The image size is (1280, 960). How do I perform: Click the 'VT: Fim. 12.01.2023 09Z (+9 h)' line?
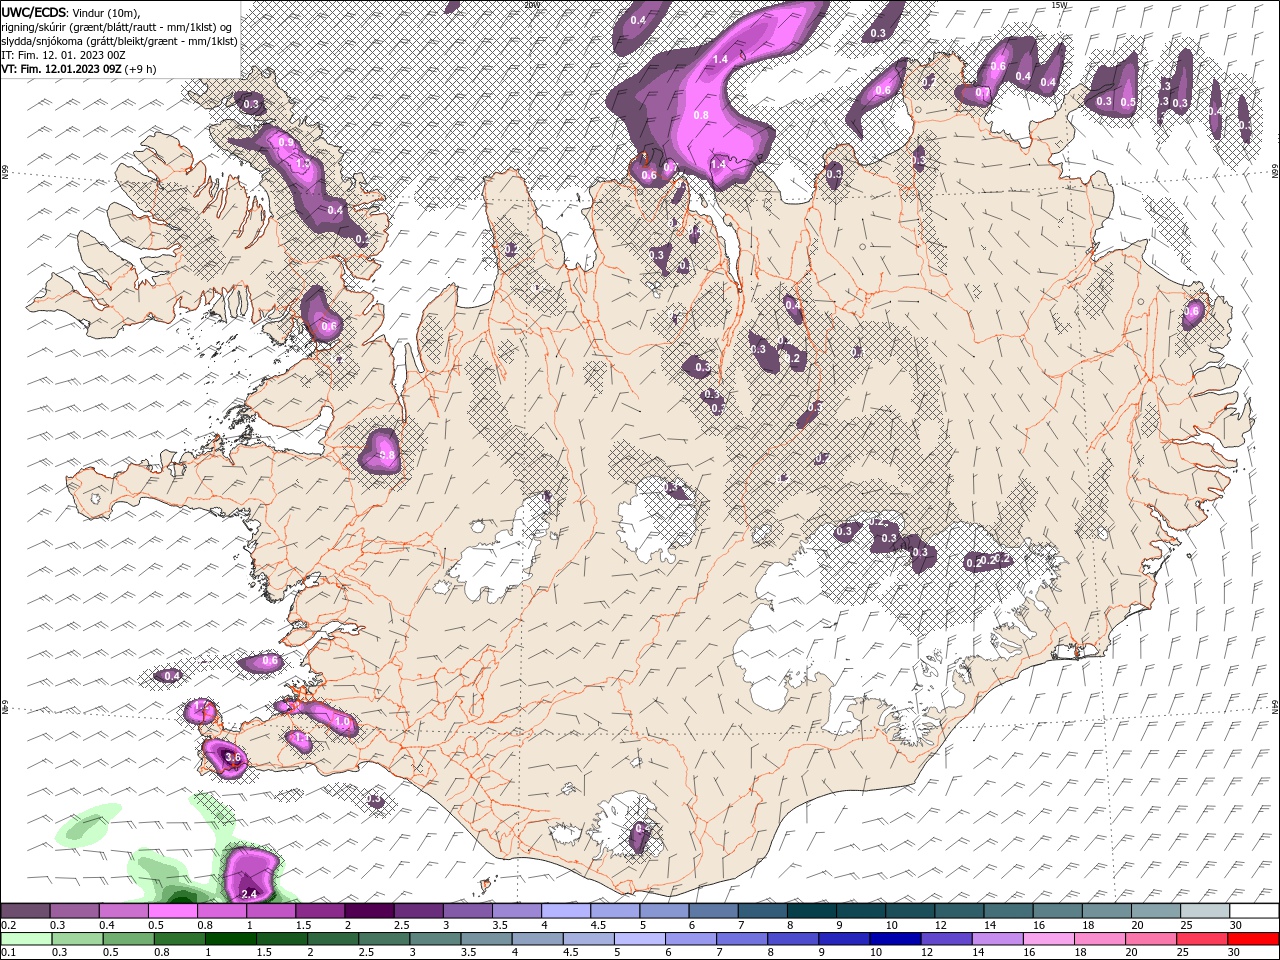coord(78,69)
